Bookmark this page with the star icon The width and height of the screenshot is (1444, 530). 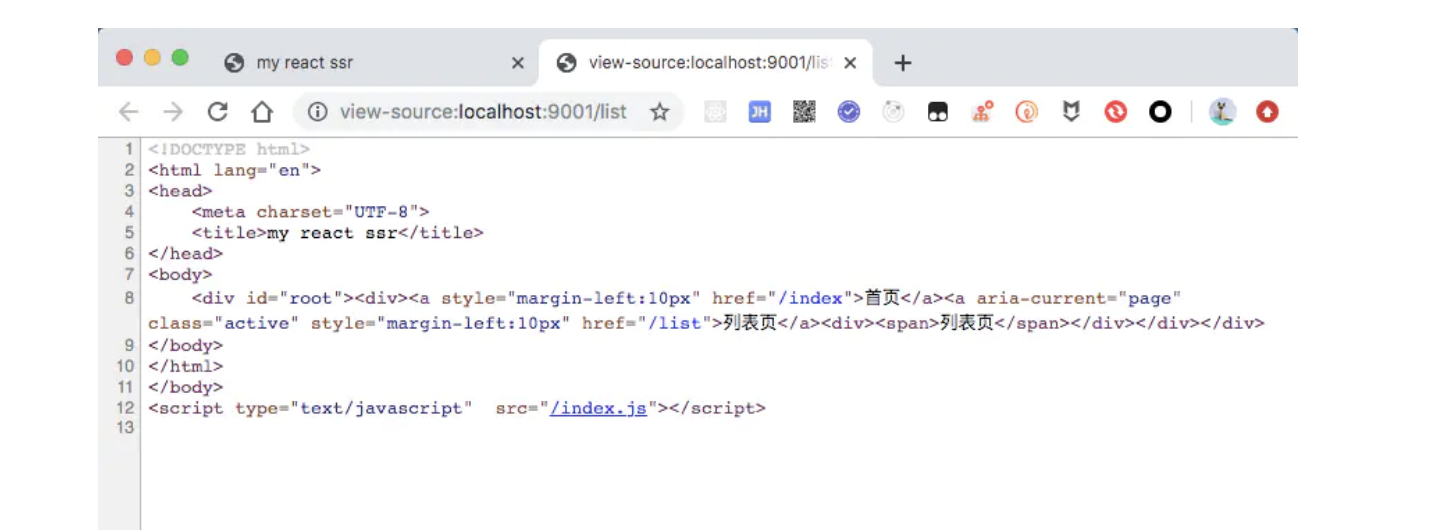pos(659,112)
